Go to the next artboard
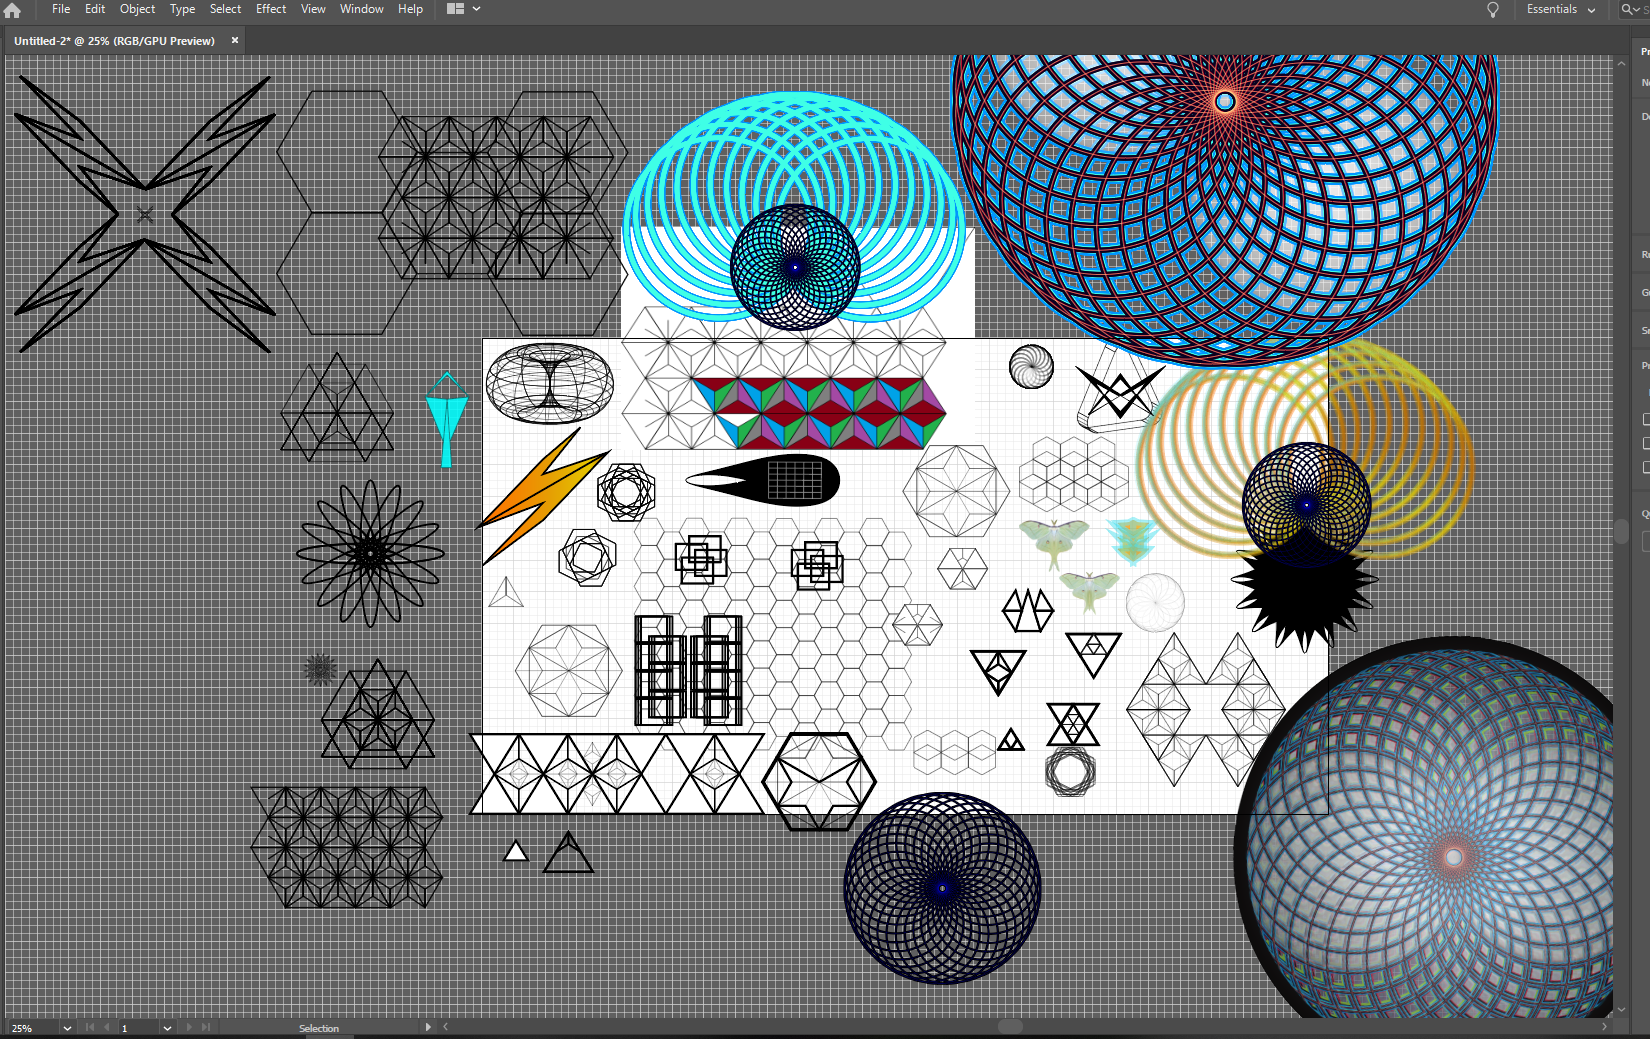This screenshot has width=1650, height=1039. (x=189, y=1028)
